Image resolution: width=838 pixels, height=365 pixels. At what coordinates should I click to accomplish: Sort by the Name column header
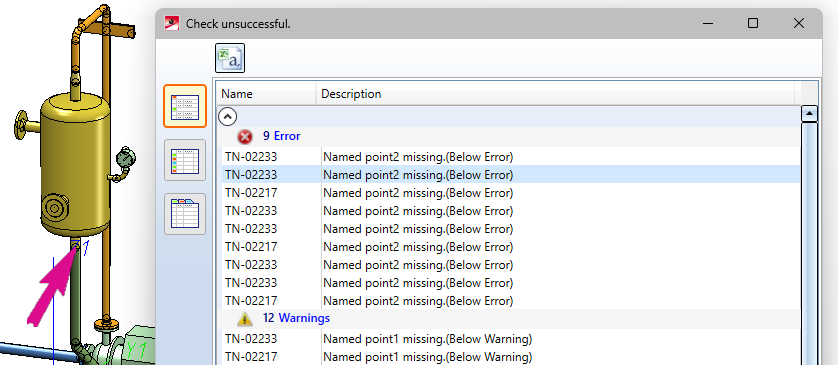266,94
